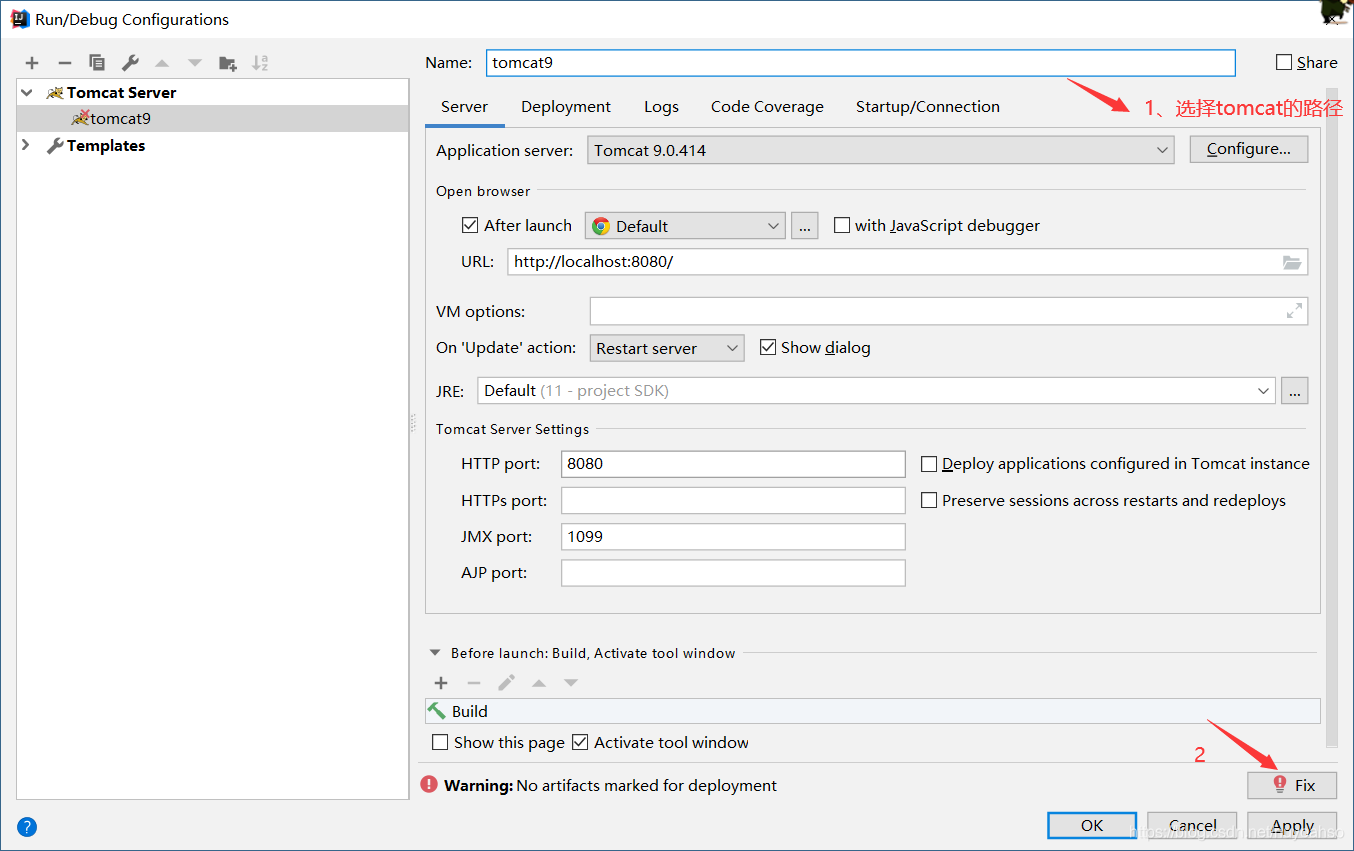Add new configuration with plus icon
Screen dimensions: 1354x851
[x=32, y=63]
